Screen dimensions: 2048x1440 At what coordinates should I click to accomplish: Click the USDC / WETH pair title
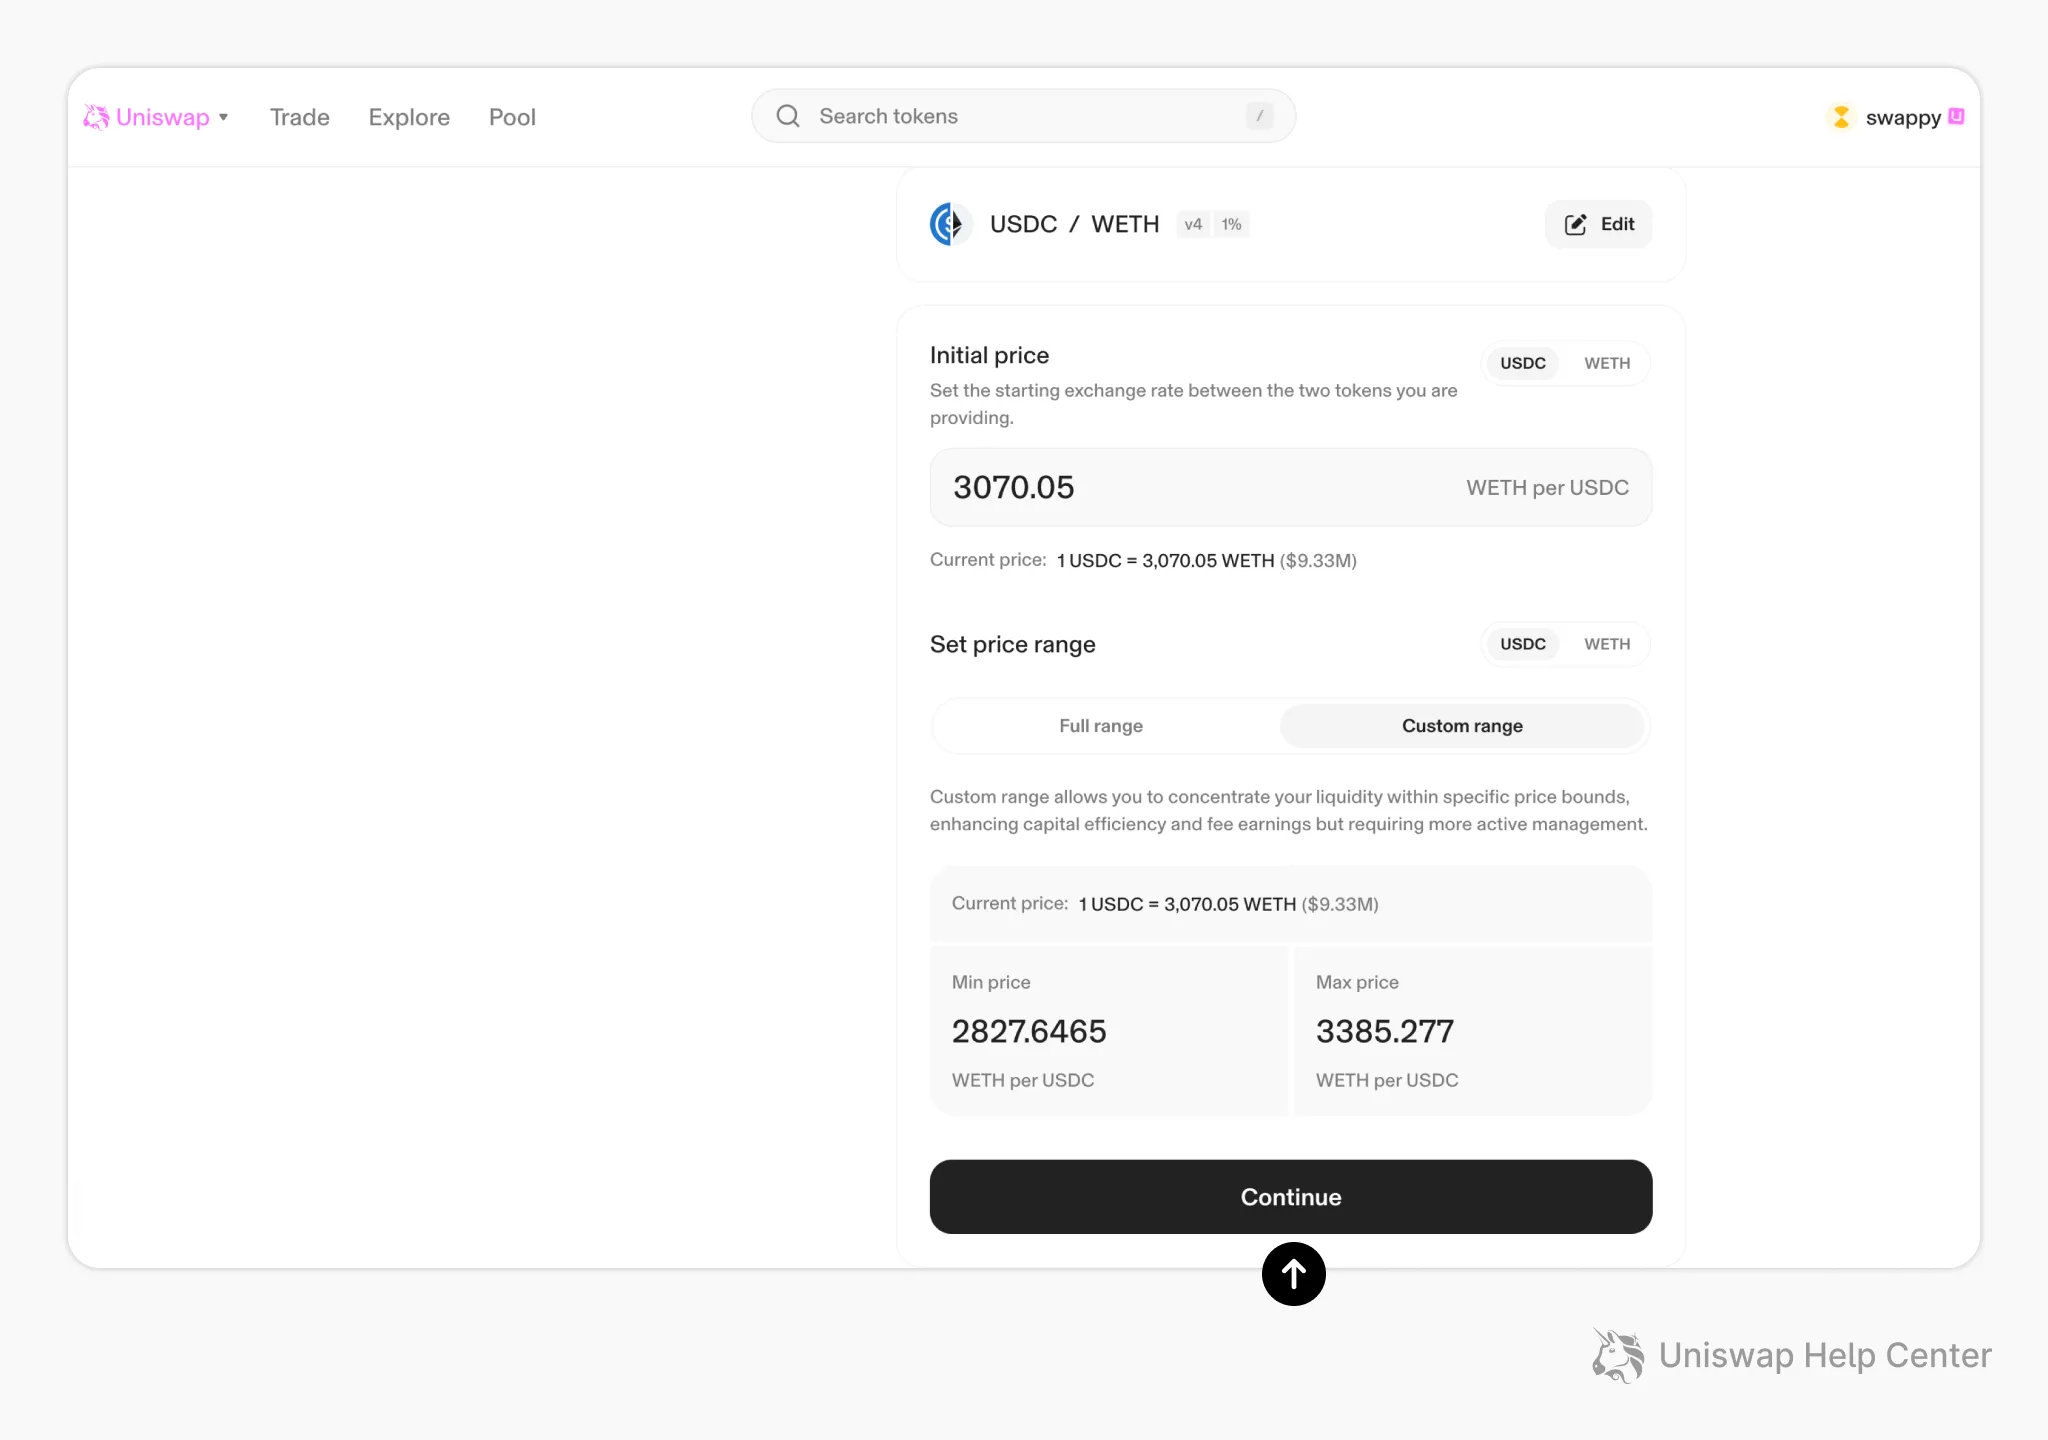tap(1074, 224)
